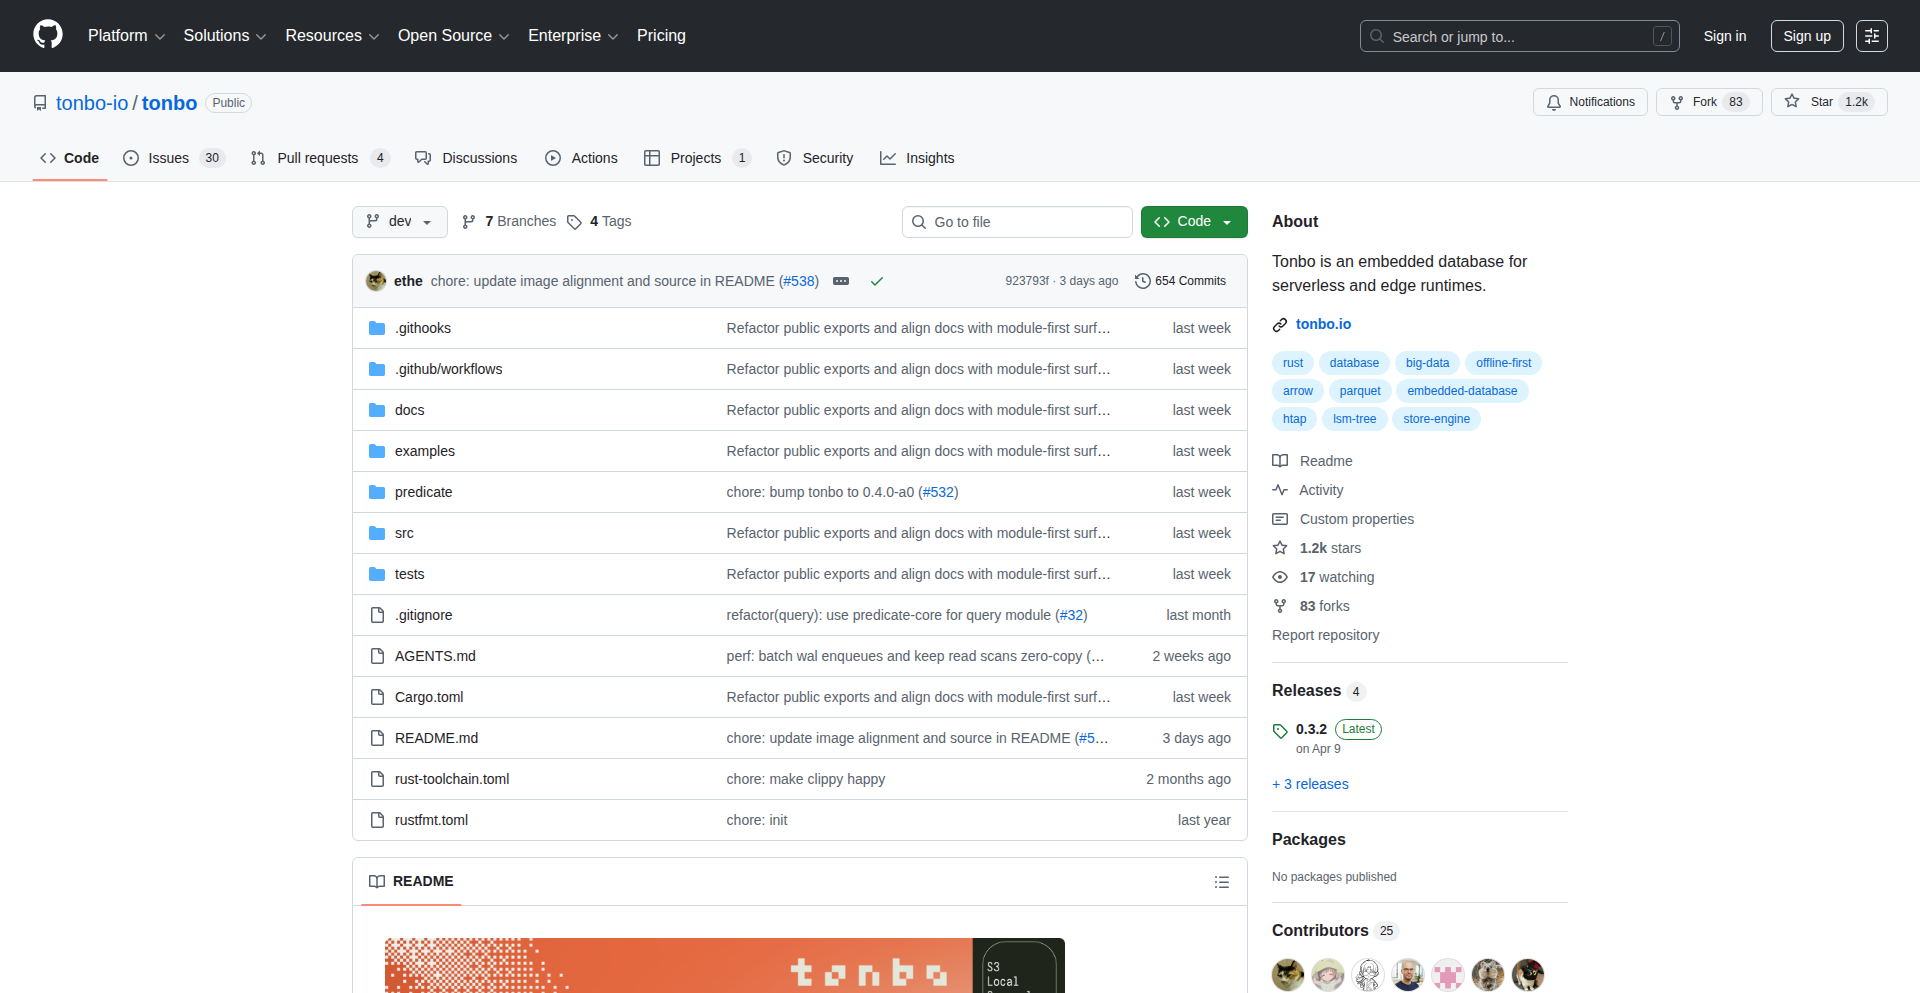
Task: Click the Star button
Action: [x=1829, y=102]
